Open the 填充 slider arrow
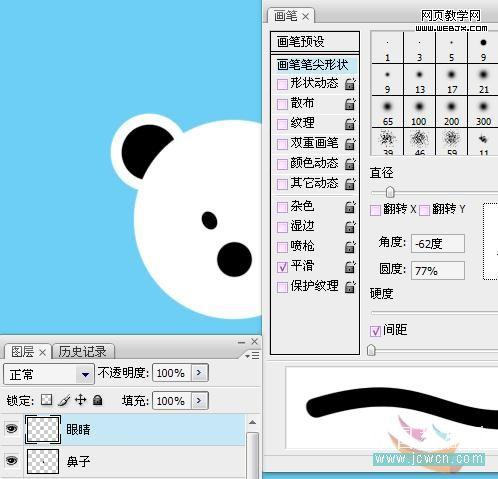Screen dimensions: 498x479 pyautogui.click(x=199, y=400)
